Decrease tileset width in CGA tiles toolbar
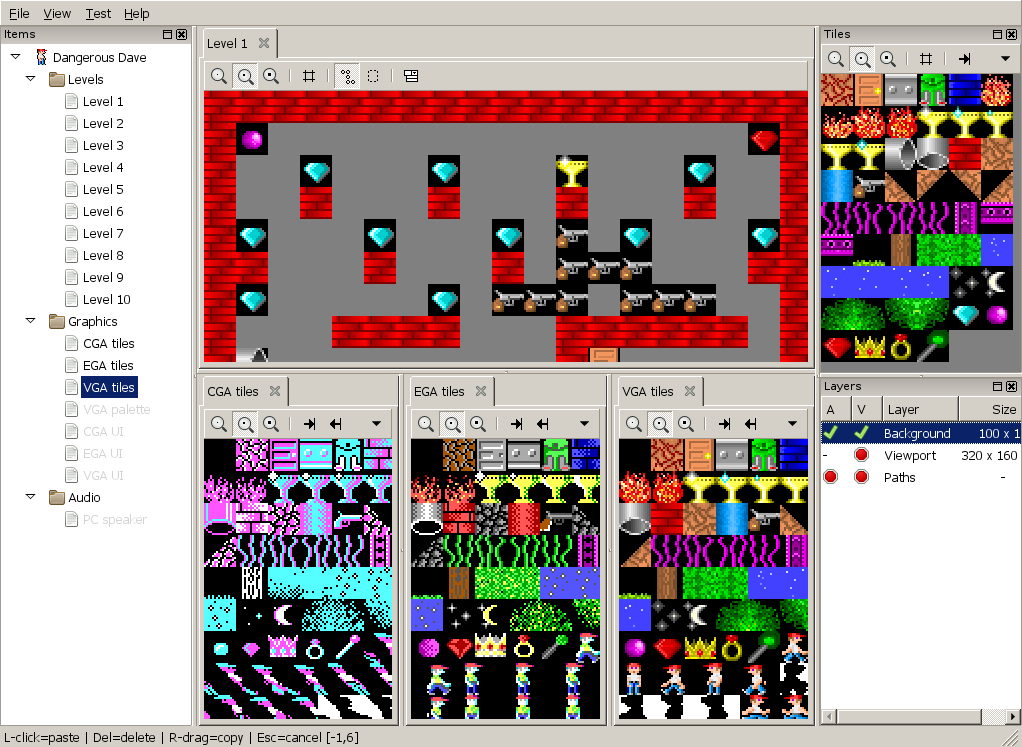 tap(335, 424)
